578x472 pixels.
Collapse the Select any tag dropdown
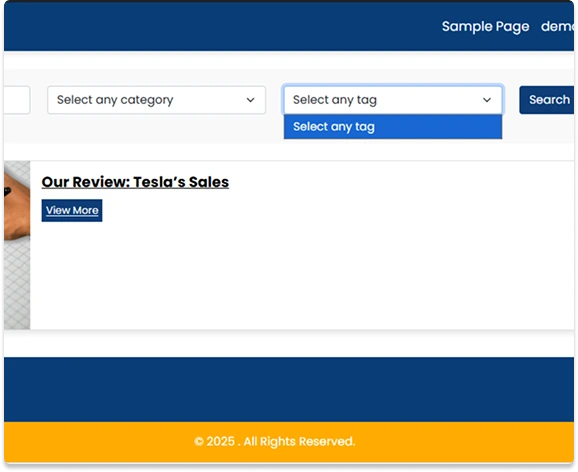pyautogui.click(x=393, y=100)
